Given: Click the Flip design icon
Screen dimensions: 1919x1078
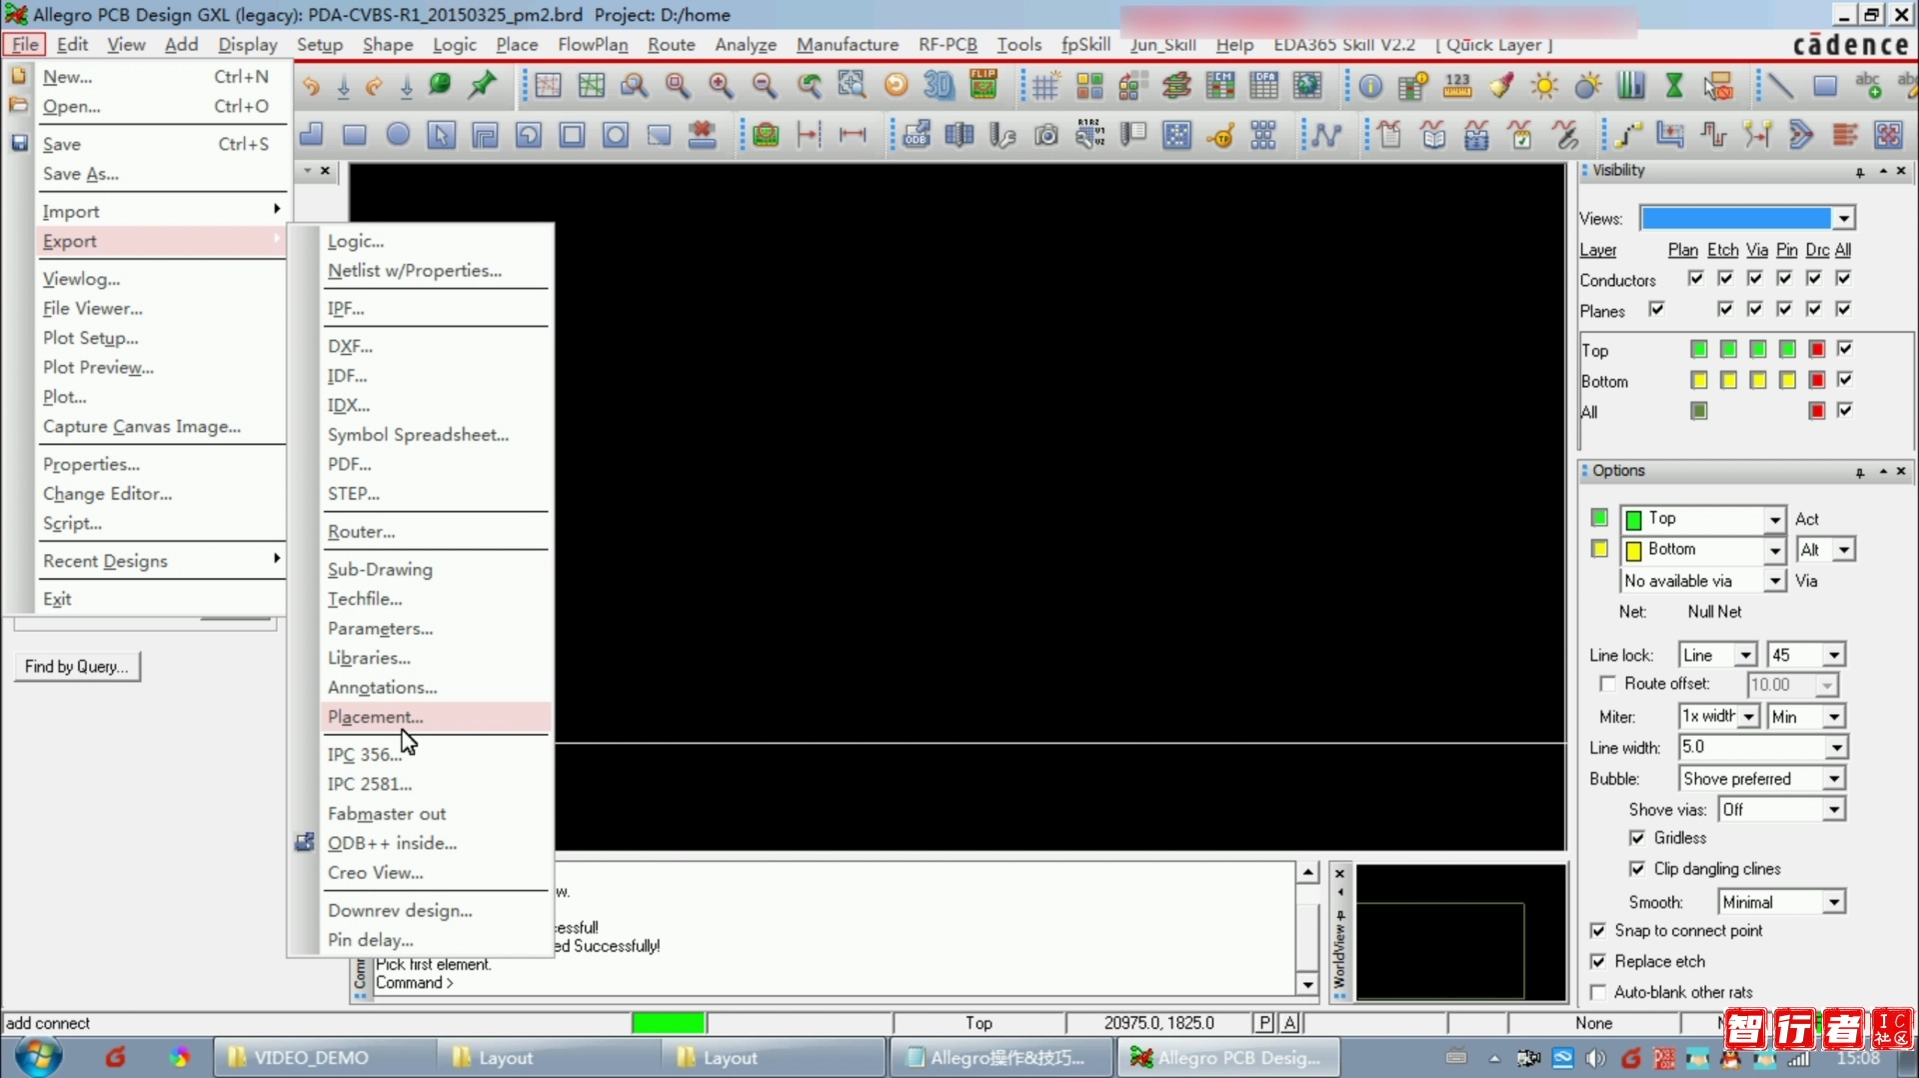Looking at the screenshot, I should (984, 86).
